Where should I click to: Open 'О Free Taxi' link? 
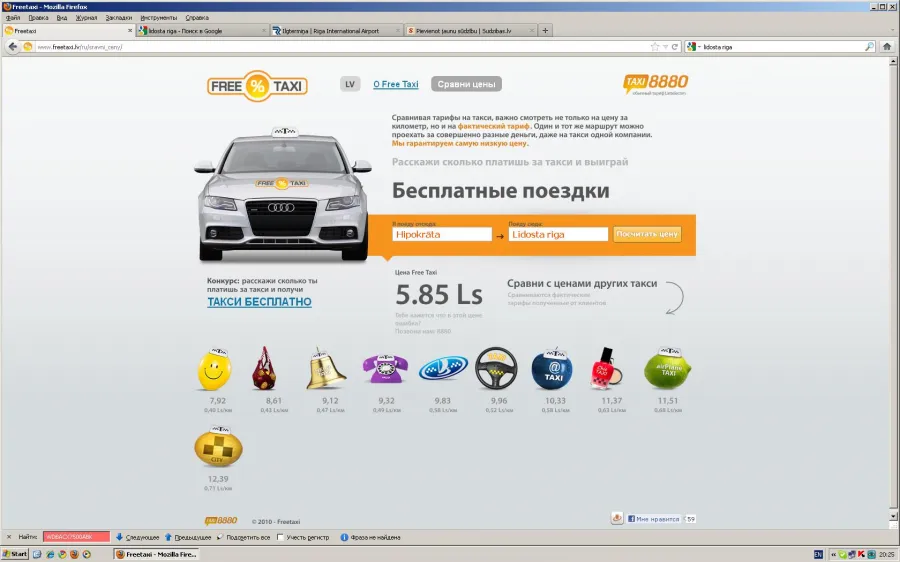395,84
